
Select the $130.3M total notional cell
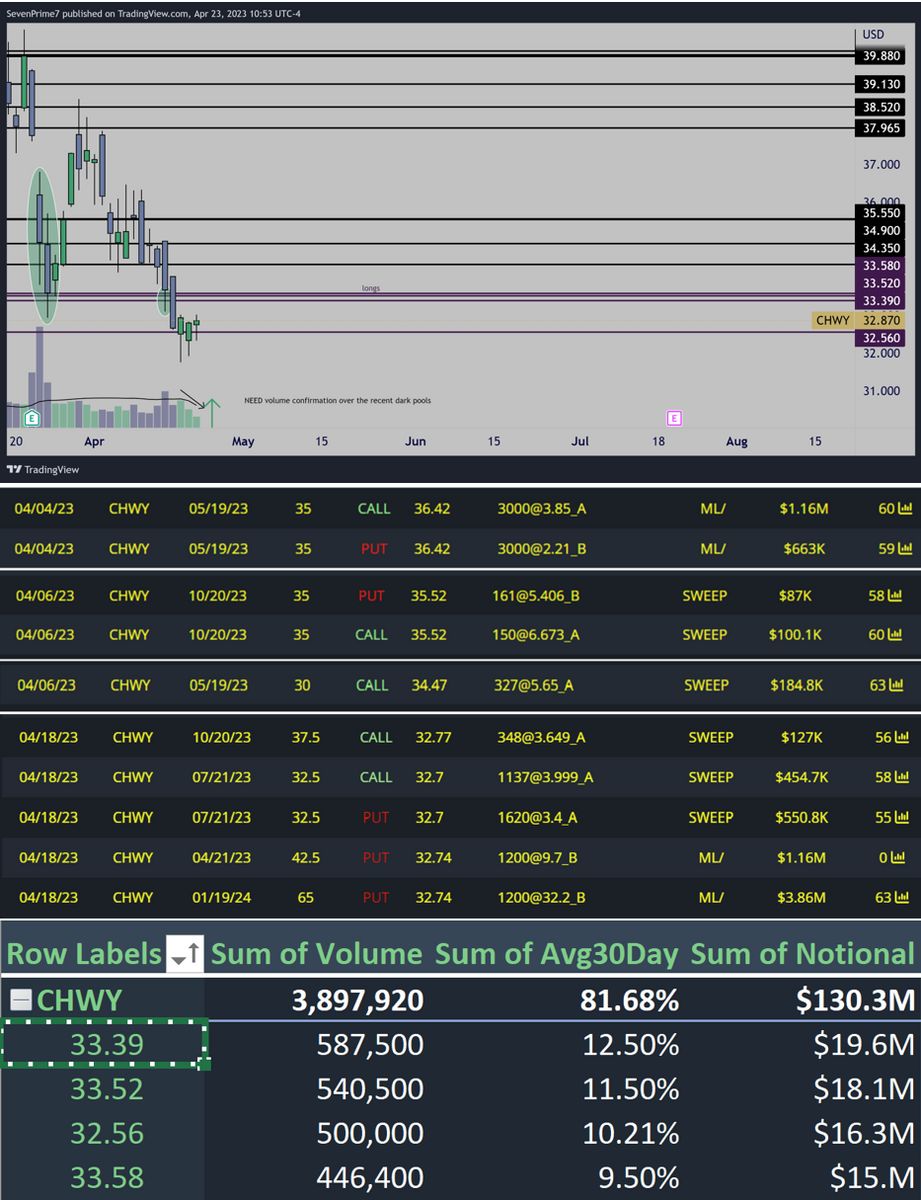(x=856, y=1000)
